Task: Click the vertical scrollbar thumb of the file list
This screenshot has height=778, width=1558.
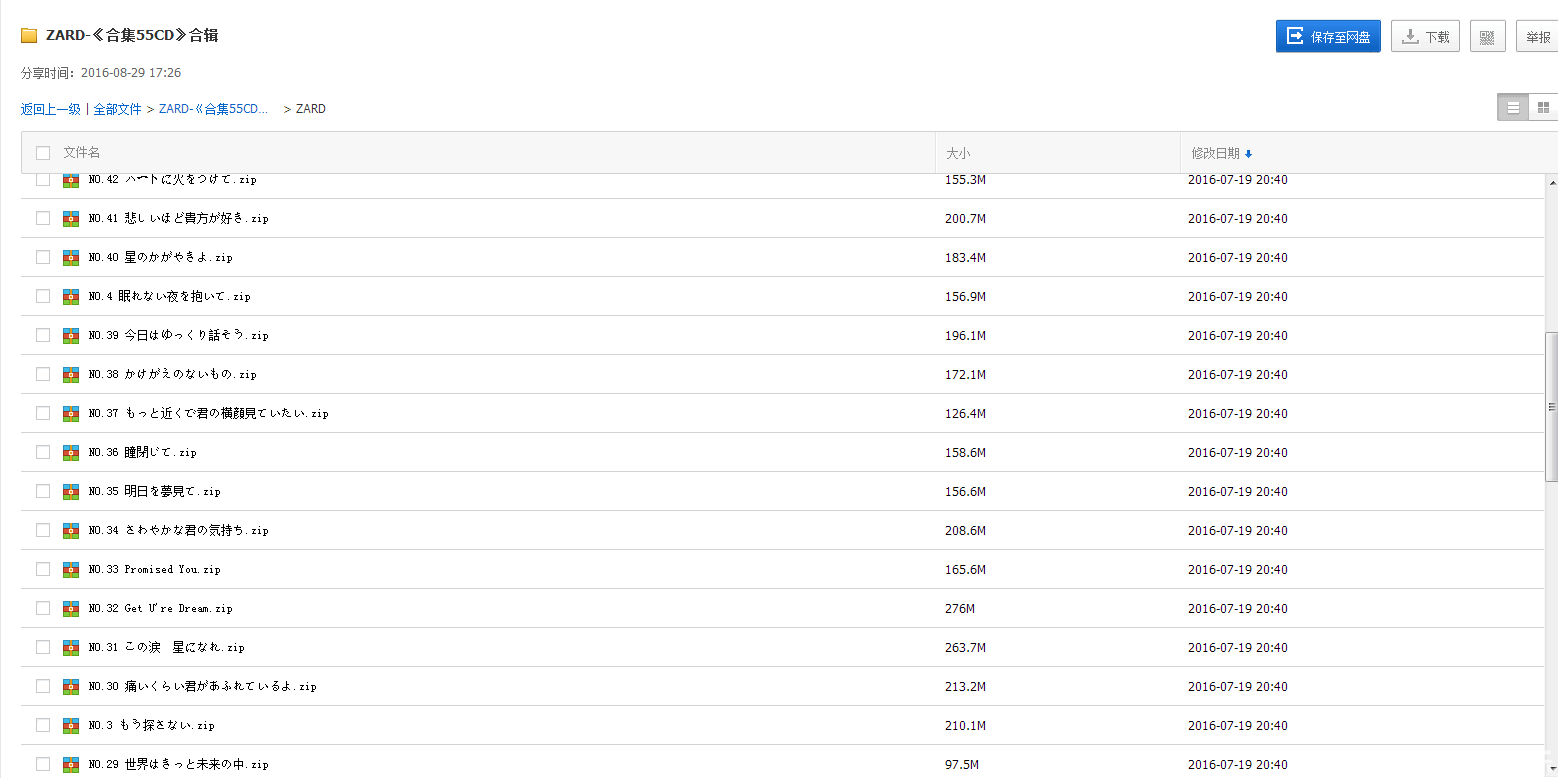Action: (x=1552, y=406)
